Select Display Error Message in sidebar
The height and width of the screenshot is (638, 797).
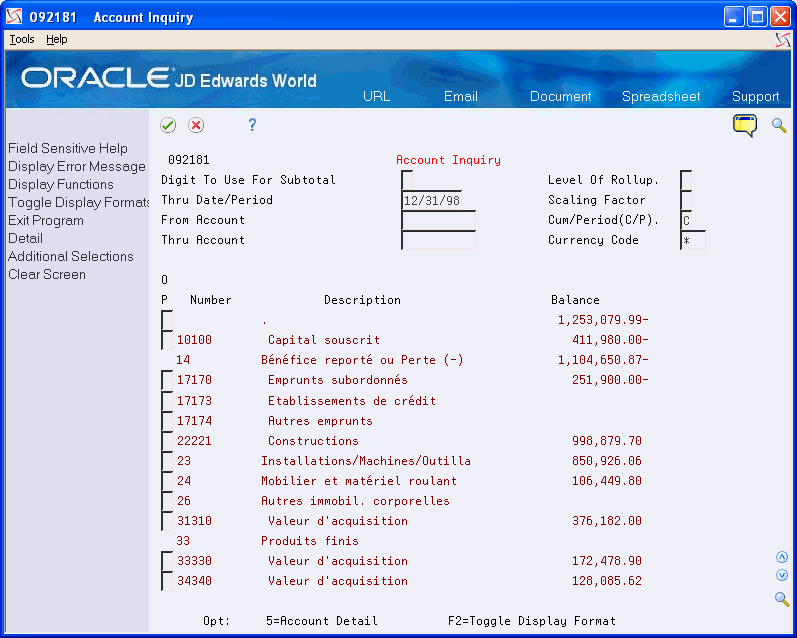[77, 166]
